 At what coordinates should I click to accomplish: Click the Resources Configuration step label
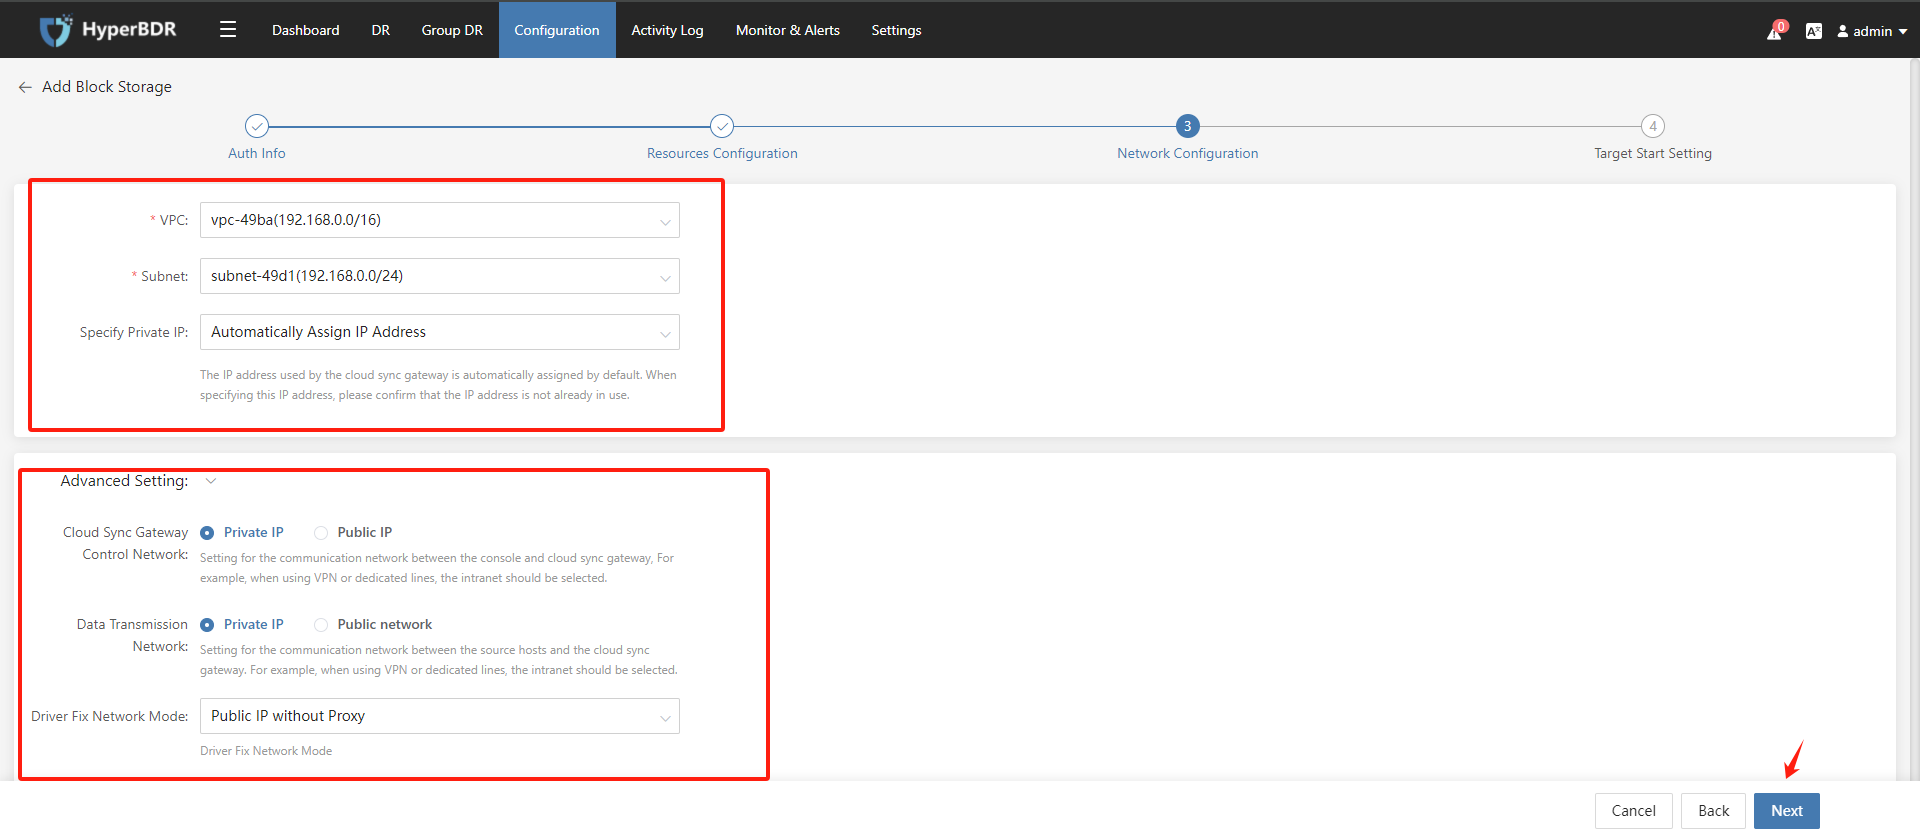[722, 153]
